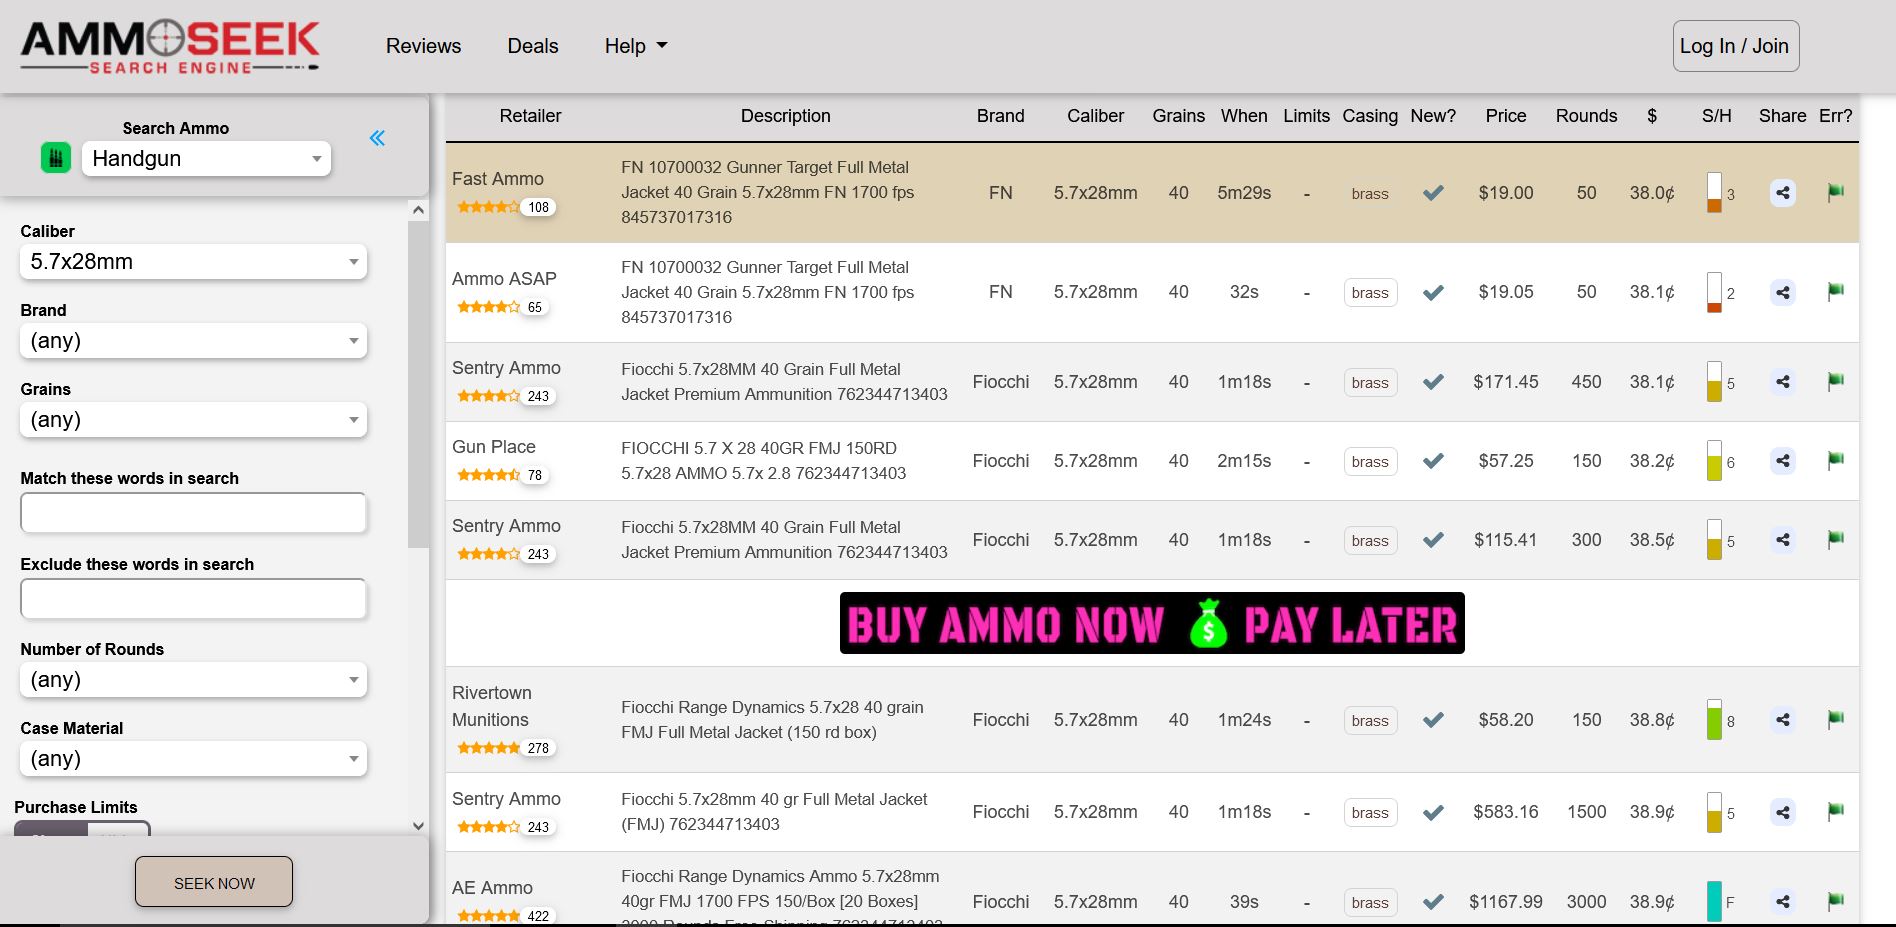Sort results by Rounds column
The image size is (1896, 927).
click(x=1586, y=116)
